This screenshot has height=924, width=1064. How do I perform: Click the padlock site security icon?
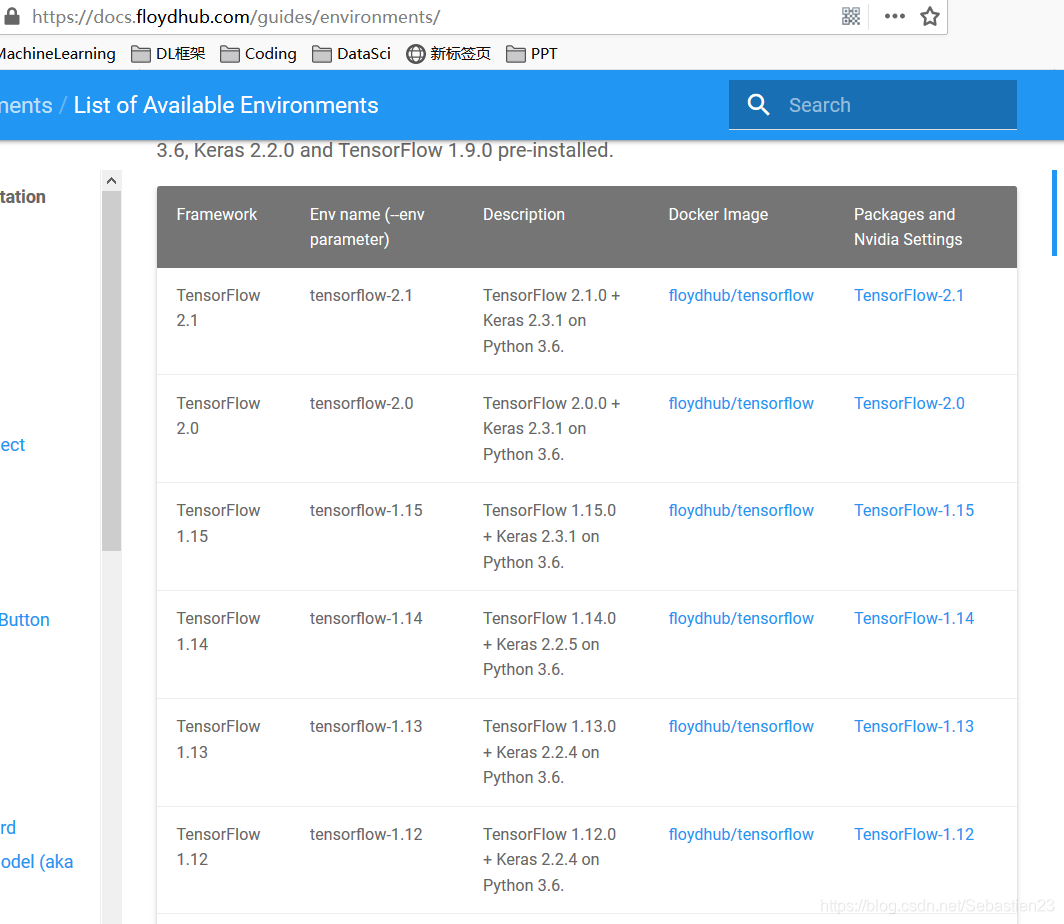pyautogui.click(x=11, y=16)
